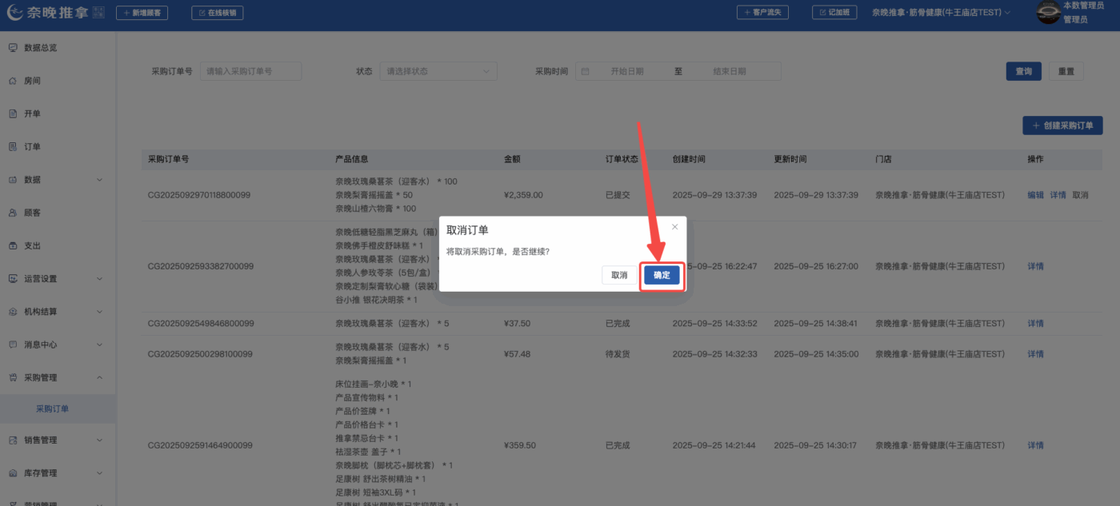
Task: Click the amount ¥359.50
Action: (x=520, y=445)
